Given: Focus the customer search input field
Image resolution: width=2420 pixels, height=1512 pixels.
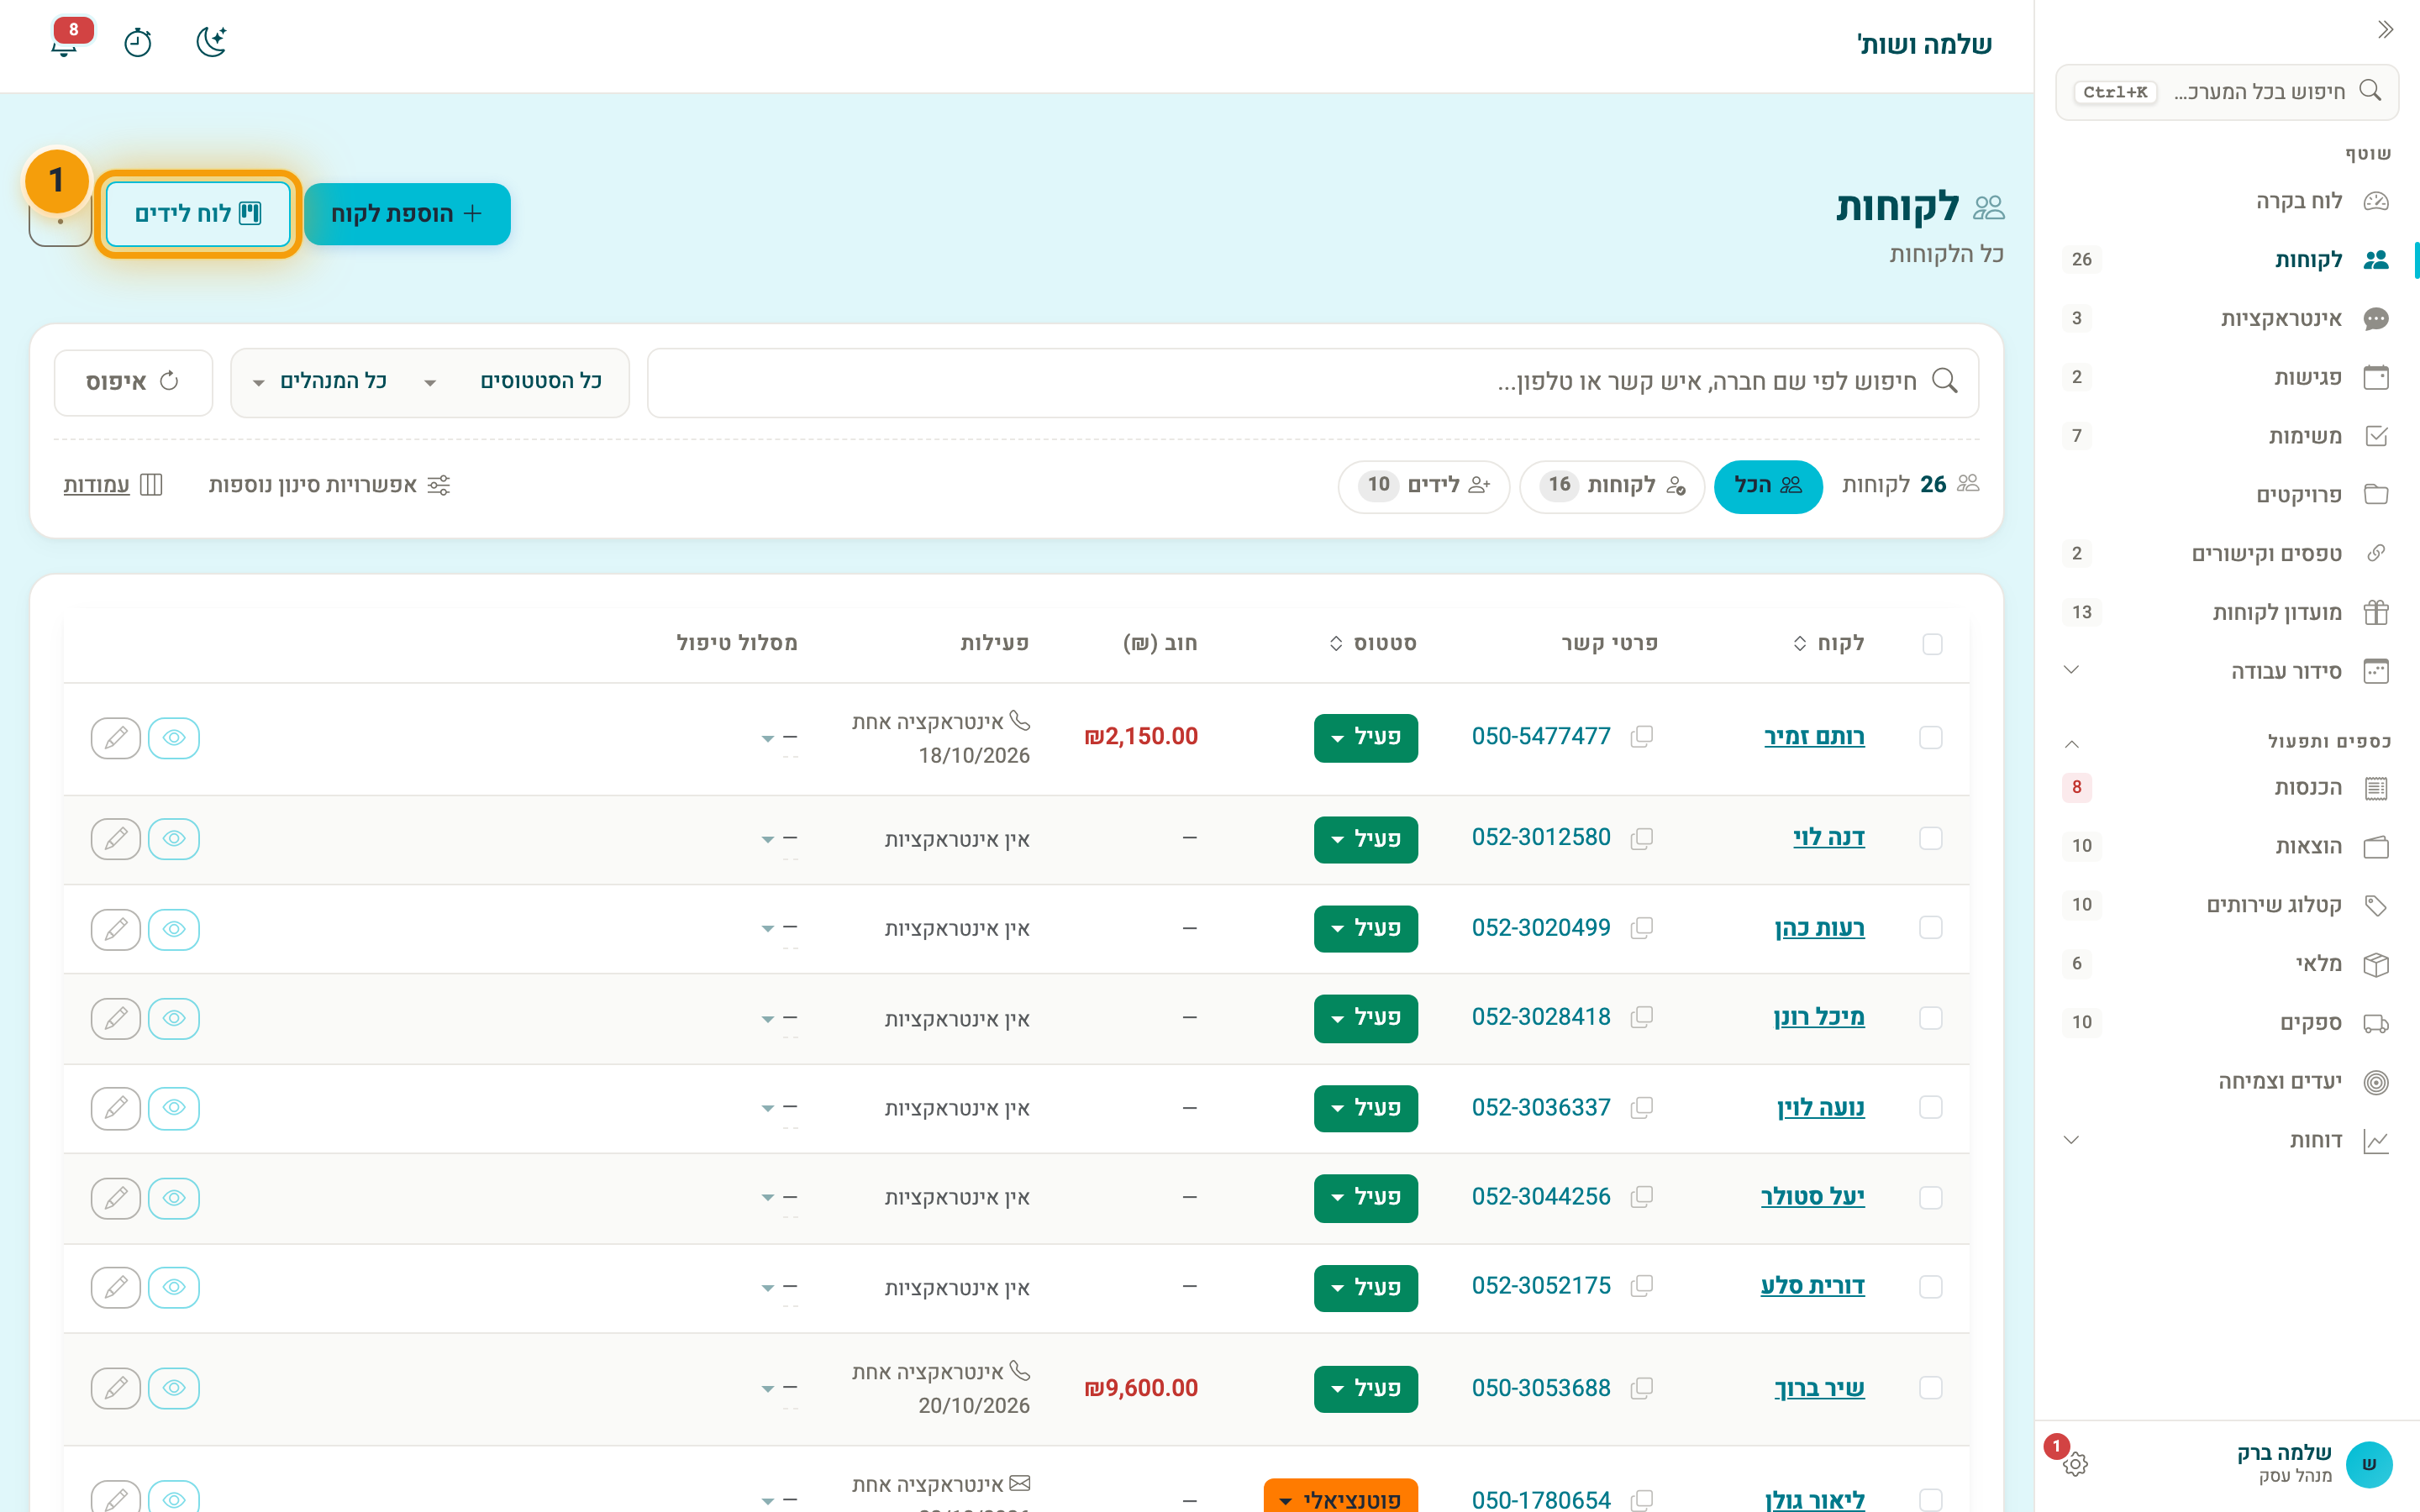Looking at the screenshot, I should [1312, 382].
